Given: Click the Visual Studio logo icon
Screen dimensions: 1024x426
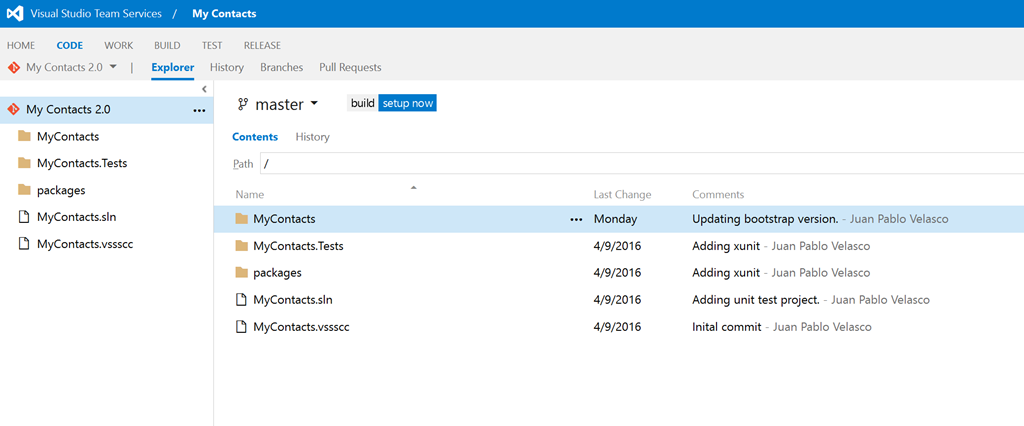Looking at the screenshot, I should (x=15, y=14).
